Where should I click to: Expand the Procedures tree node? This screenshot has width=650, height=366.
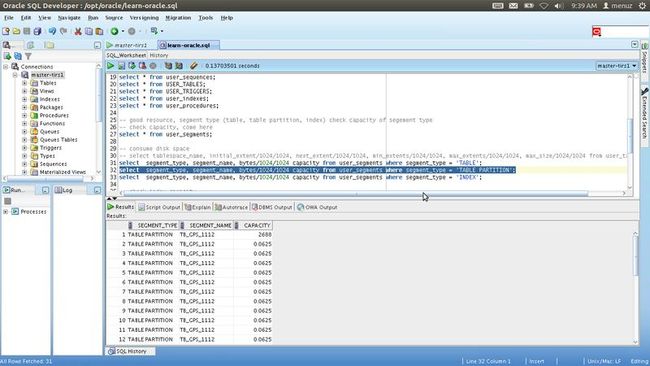pyautogui.click(x=24, y=115)
